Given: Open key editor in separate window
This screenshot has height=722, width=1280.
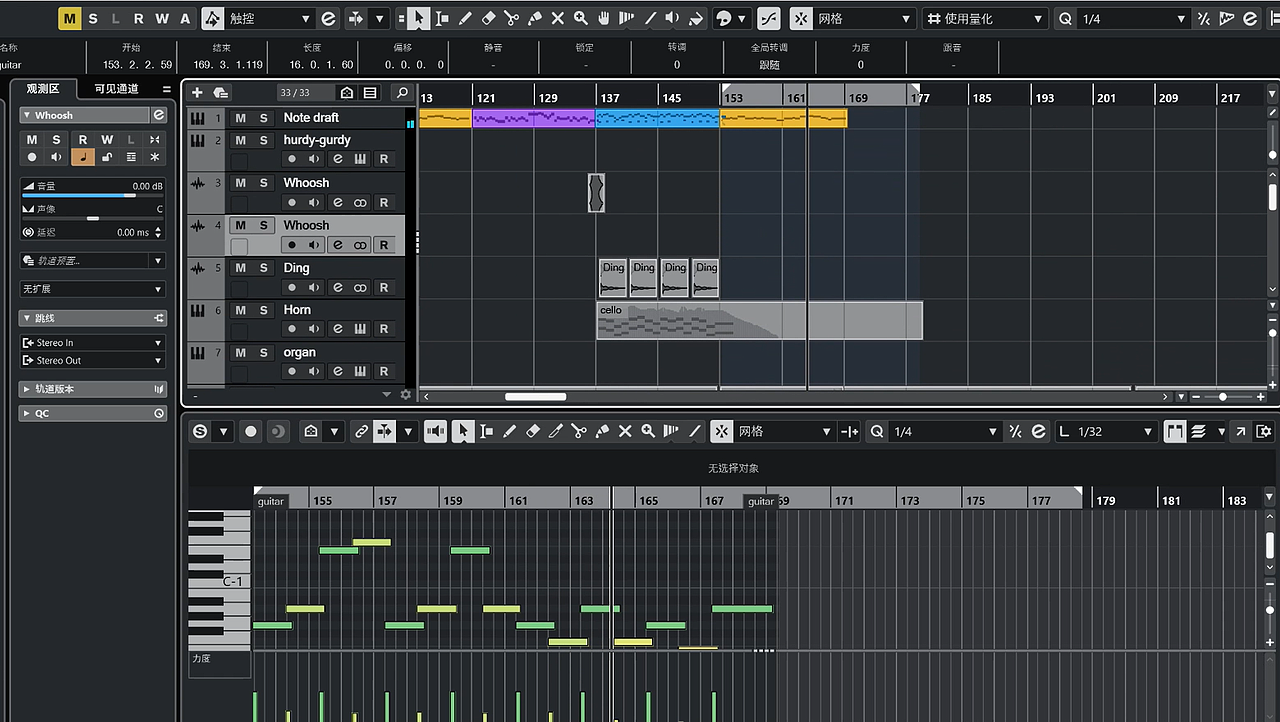Looking at the screenshot, I should [1241, 431].
